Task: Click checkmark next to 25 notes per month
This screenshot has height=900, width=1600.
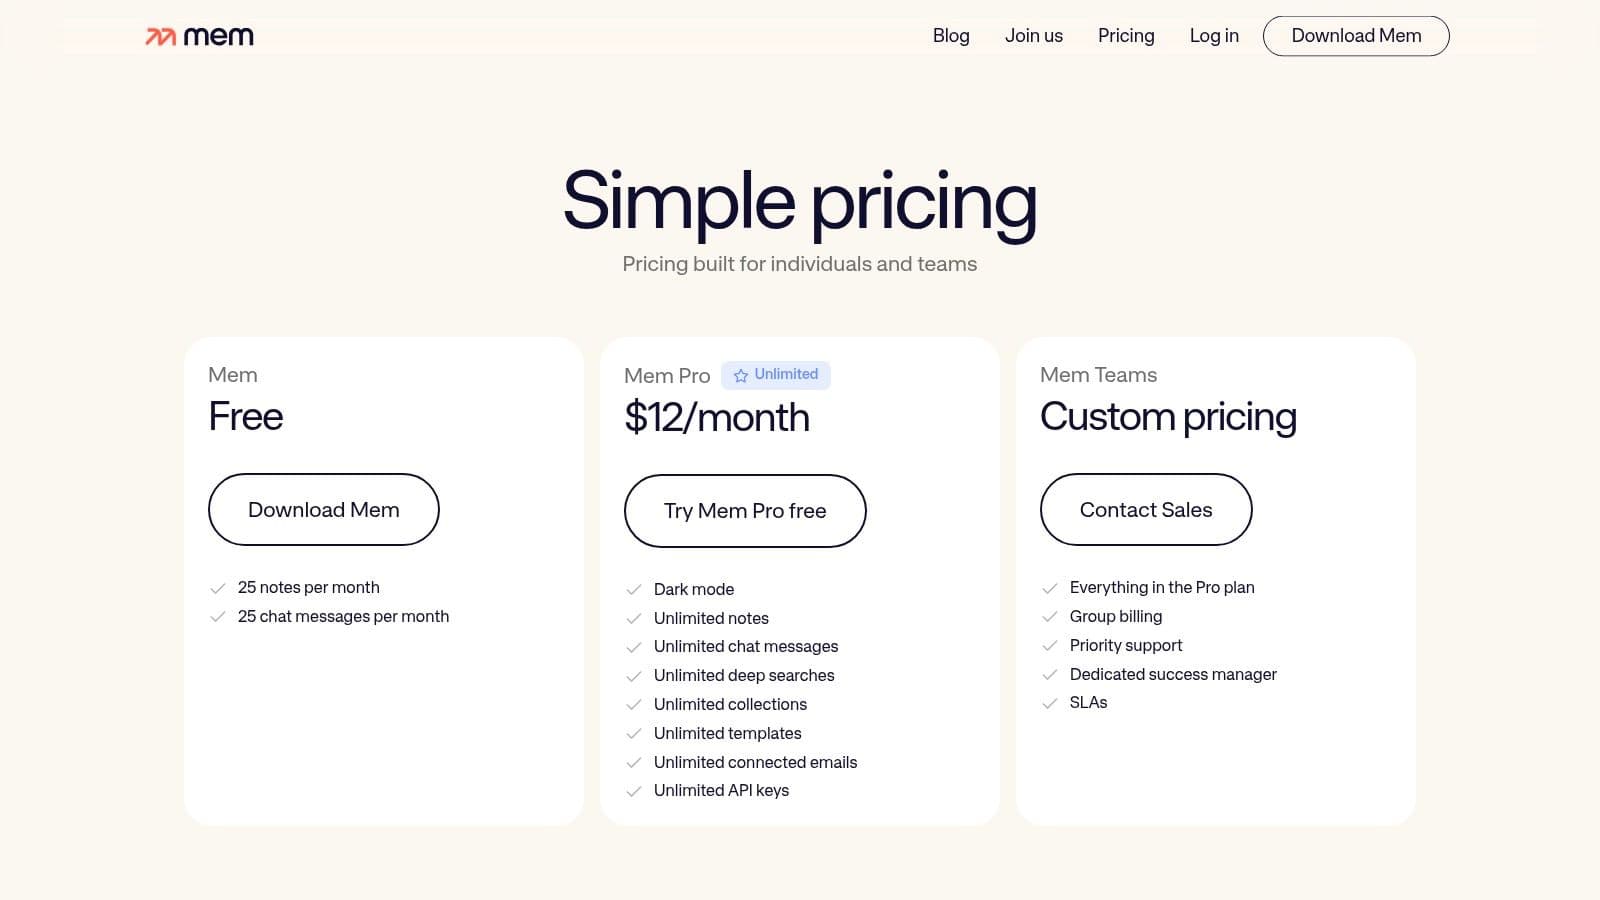Action: 217,588
